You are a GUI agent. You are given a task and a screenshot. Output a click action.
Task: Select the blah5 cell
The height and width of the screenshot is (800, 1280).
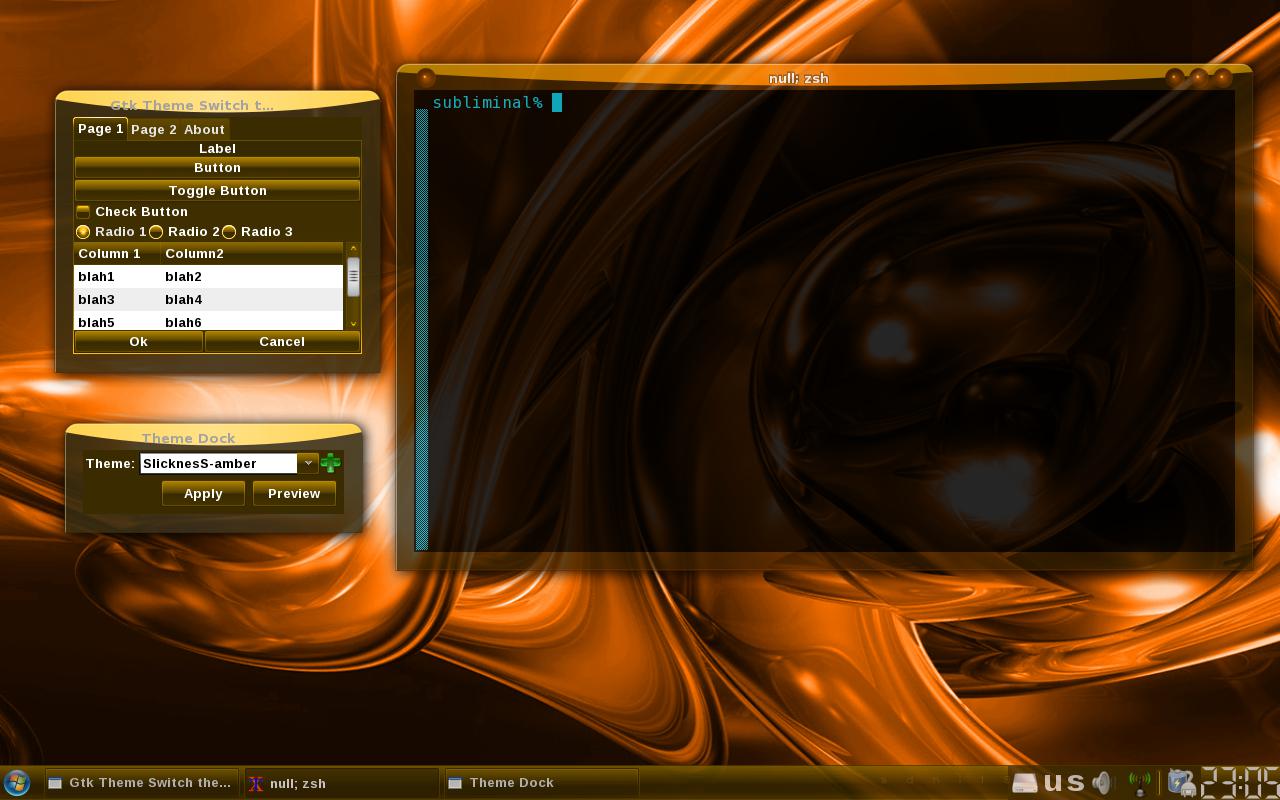(x=117, y=322)
